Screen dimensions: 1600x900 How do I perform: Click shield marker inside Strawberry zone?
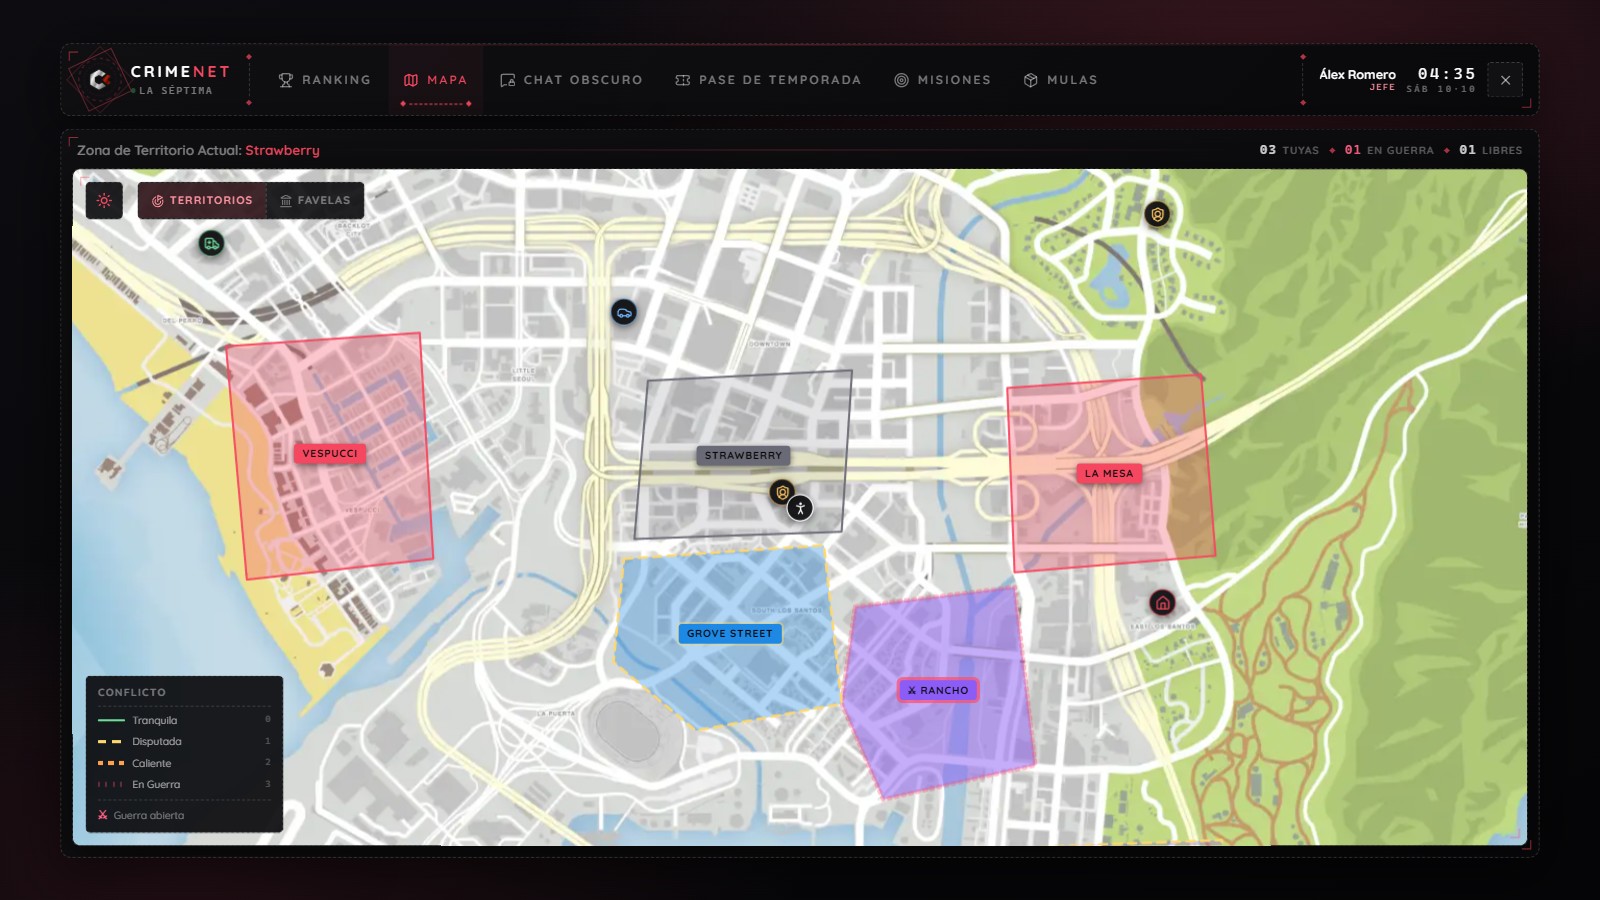coord(782,492)
